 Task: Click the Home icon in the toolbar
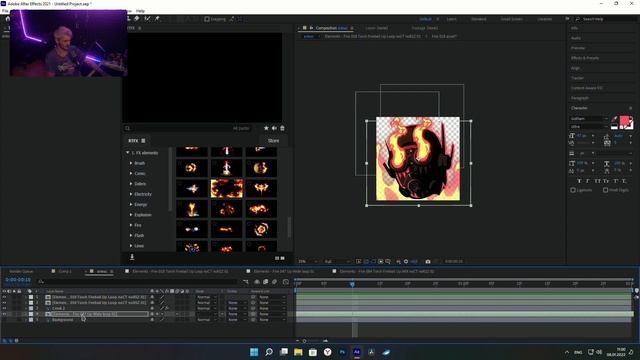pos(7,19)
